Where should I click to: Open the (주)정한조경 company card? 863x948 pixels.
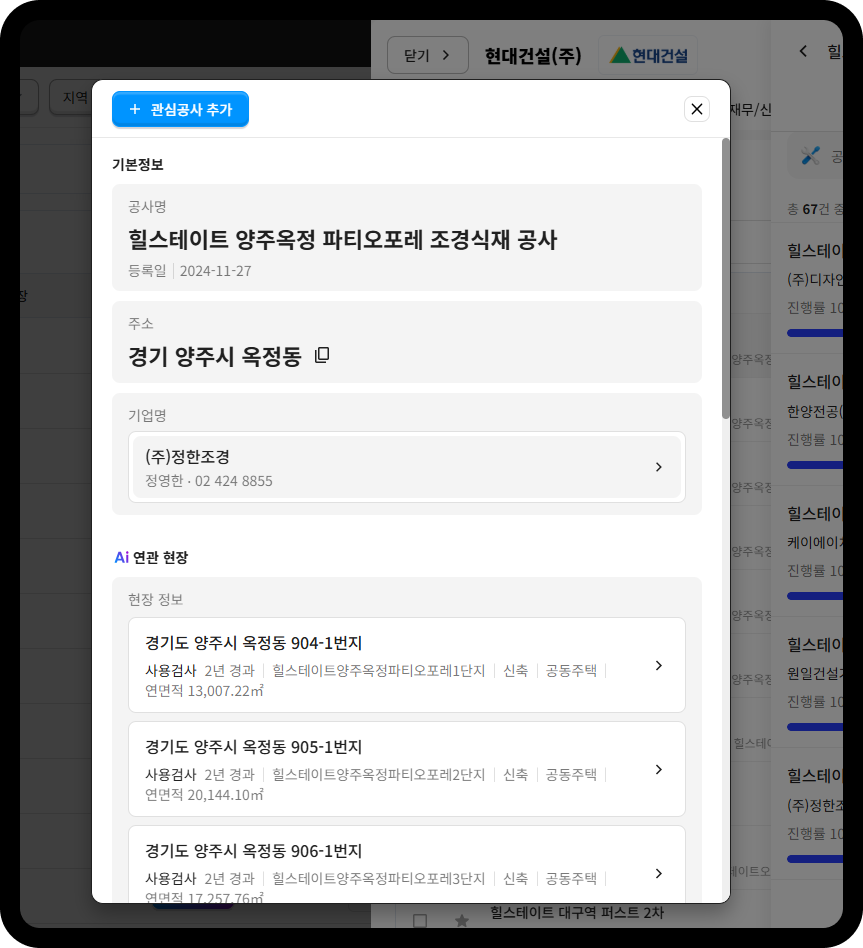pyautogui.click(x=406, y=467)
